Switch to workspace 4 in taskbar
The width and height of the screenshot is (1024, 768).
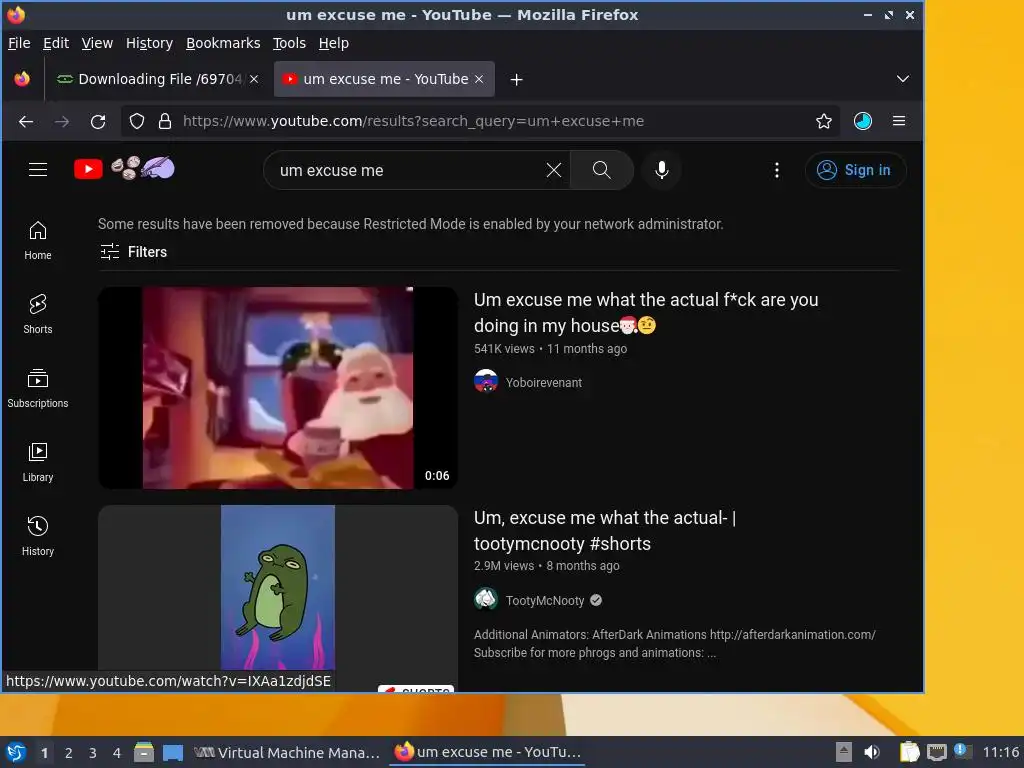click(117, 753)
